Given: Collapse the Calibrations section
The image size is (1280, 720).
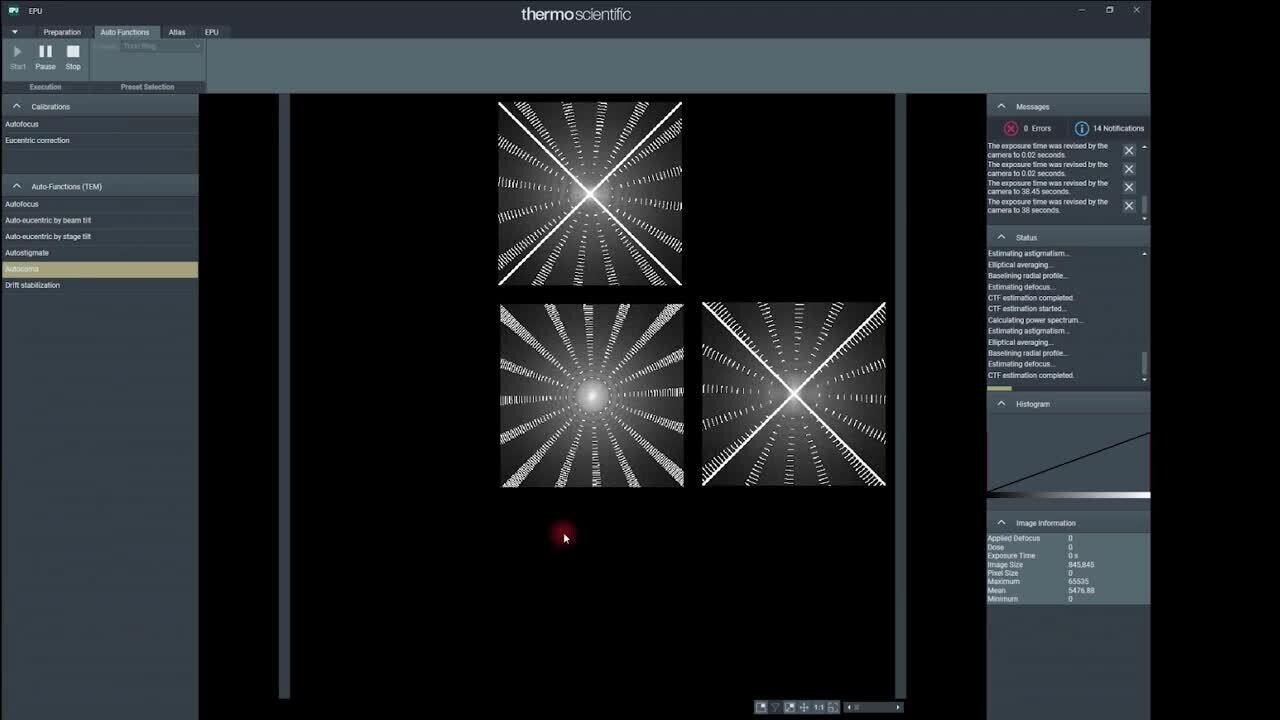Looking at the screenshot, I should click(x=16, y=106).
